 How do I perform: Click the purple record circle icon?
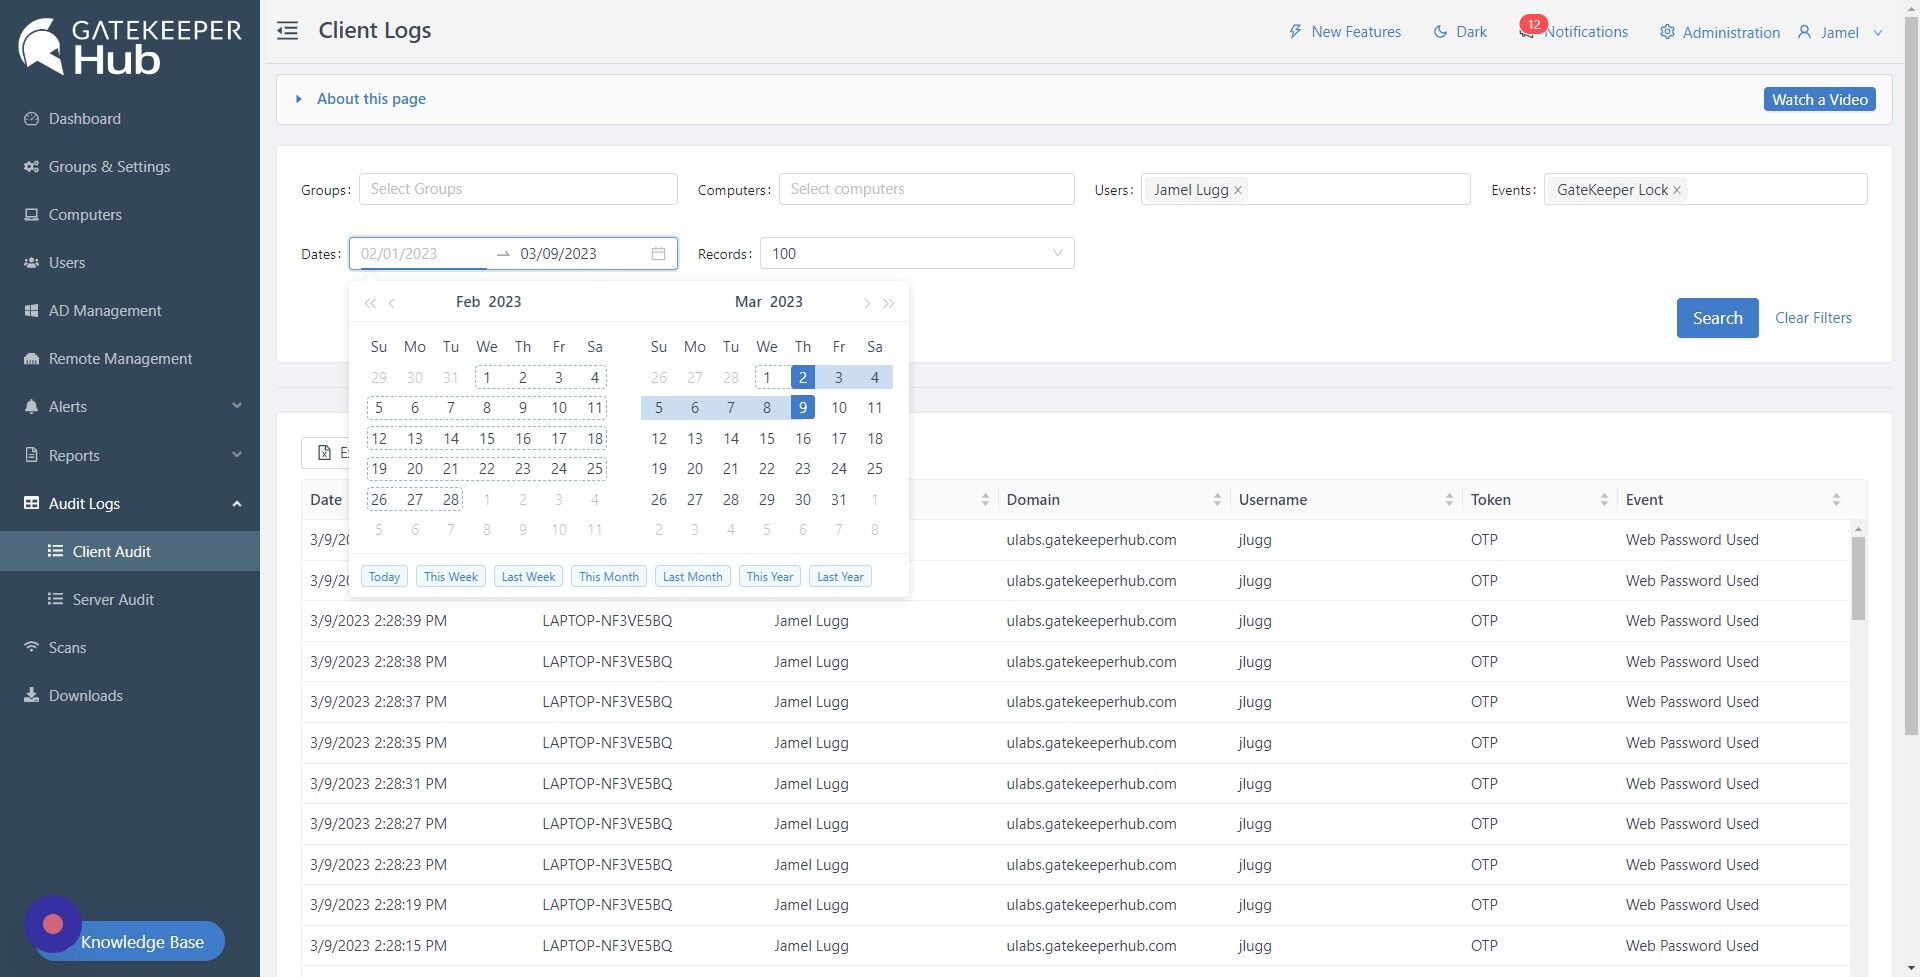53,924
